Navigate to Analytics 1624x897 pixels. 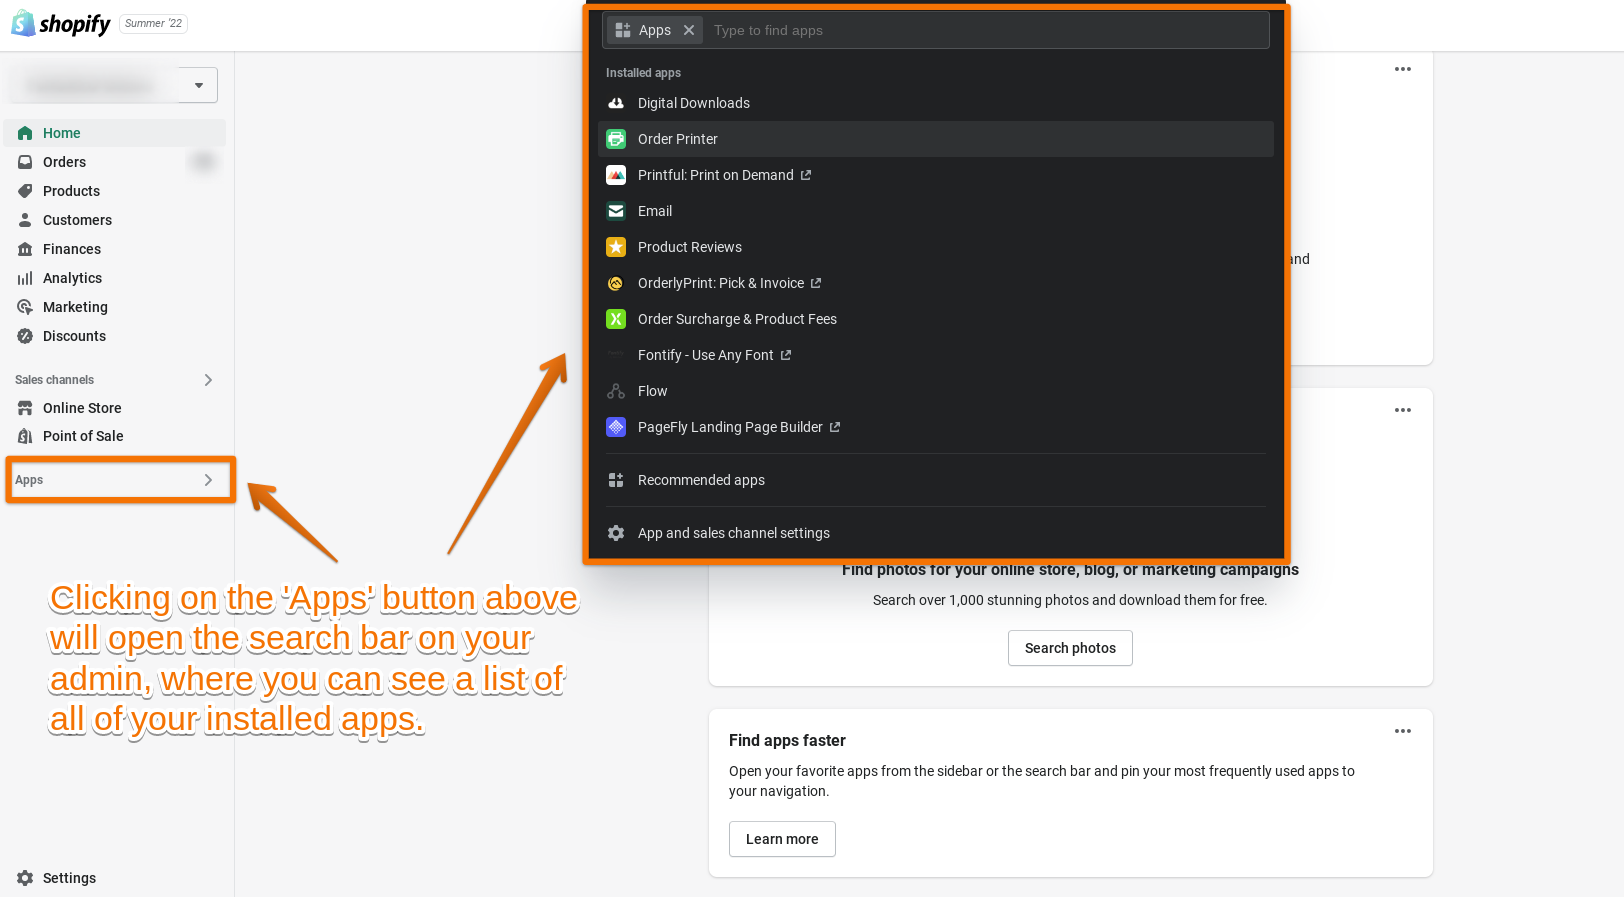pyautogui.click(x=72, y=278)
